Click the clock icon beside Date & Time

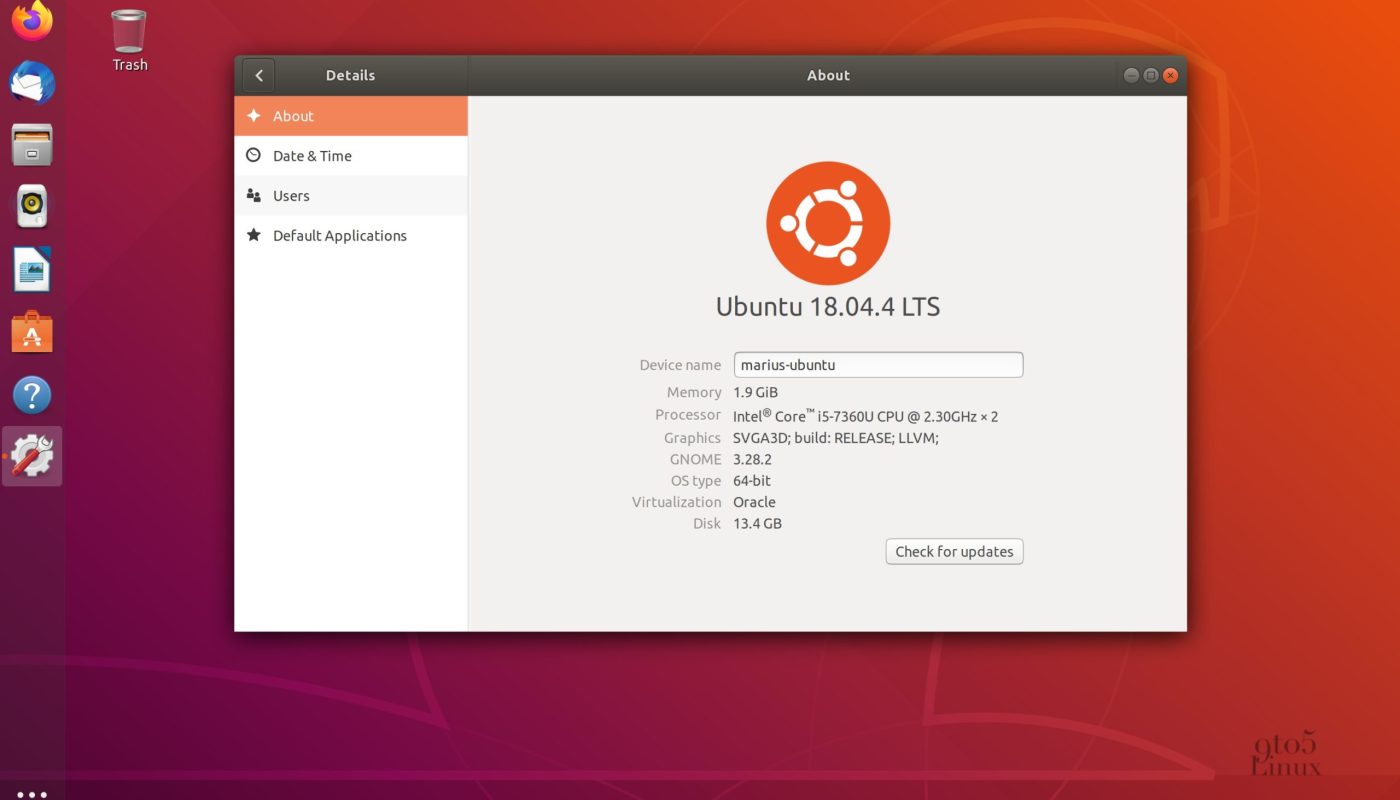click(x=255, y=155)
